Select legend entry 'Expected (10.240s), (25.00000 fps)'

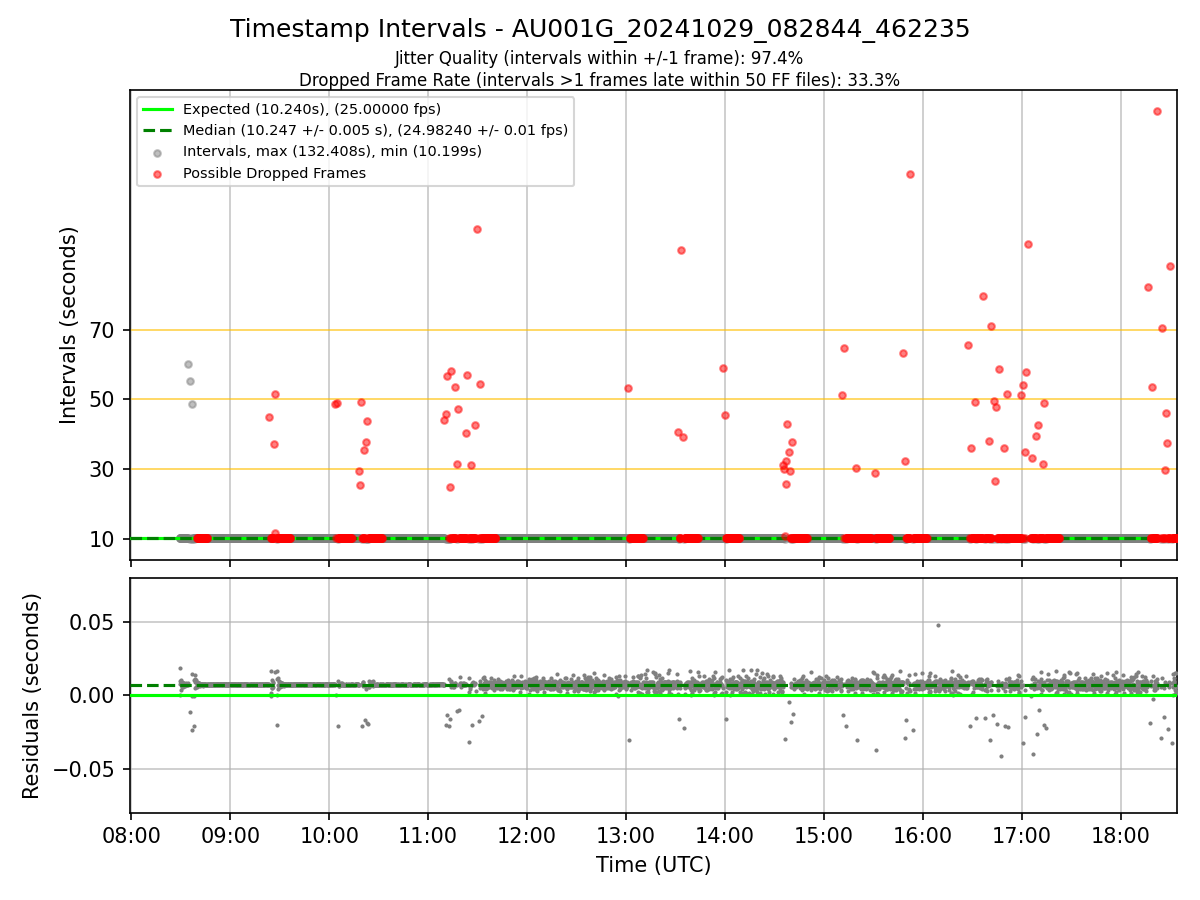click(x=312, y=109)
